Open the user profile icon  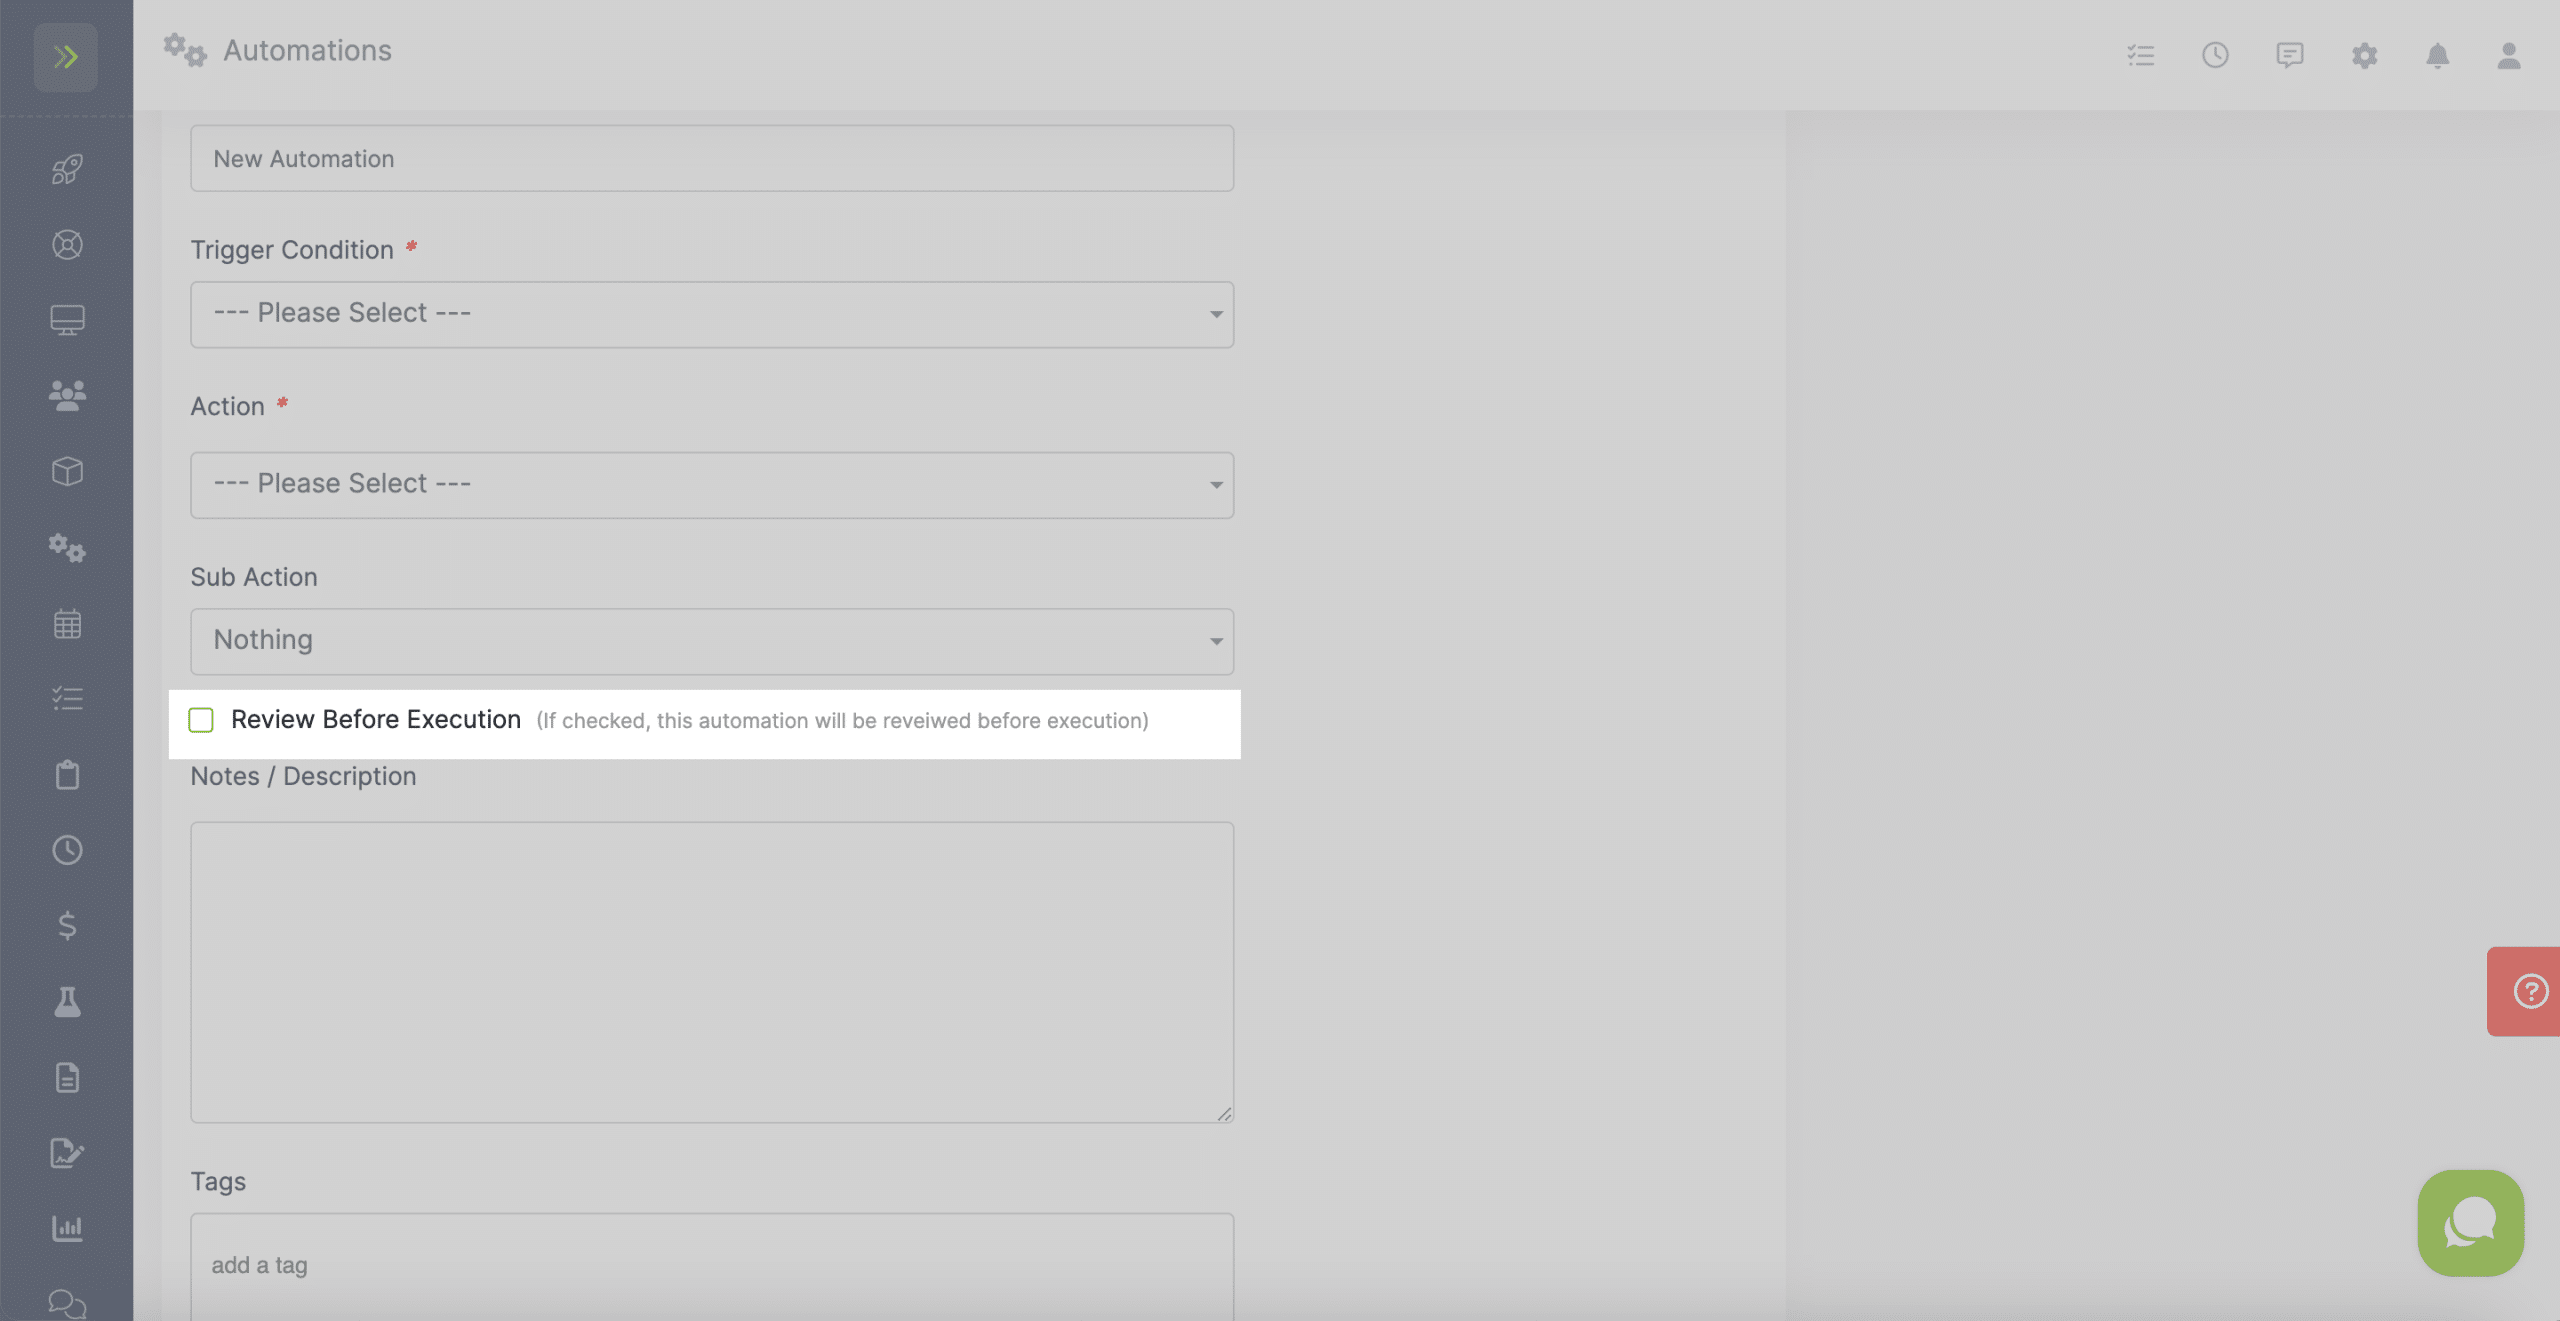2509,55
